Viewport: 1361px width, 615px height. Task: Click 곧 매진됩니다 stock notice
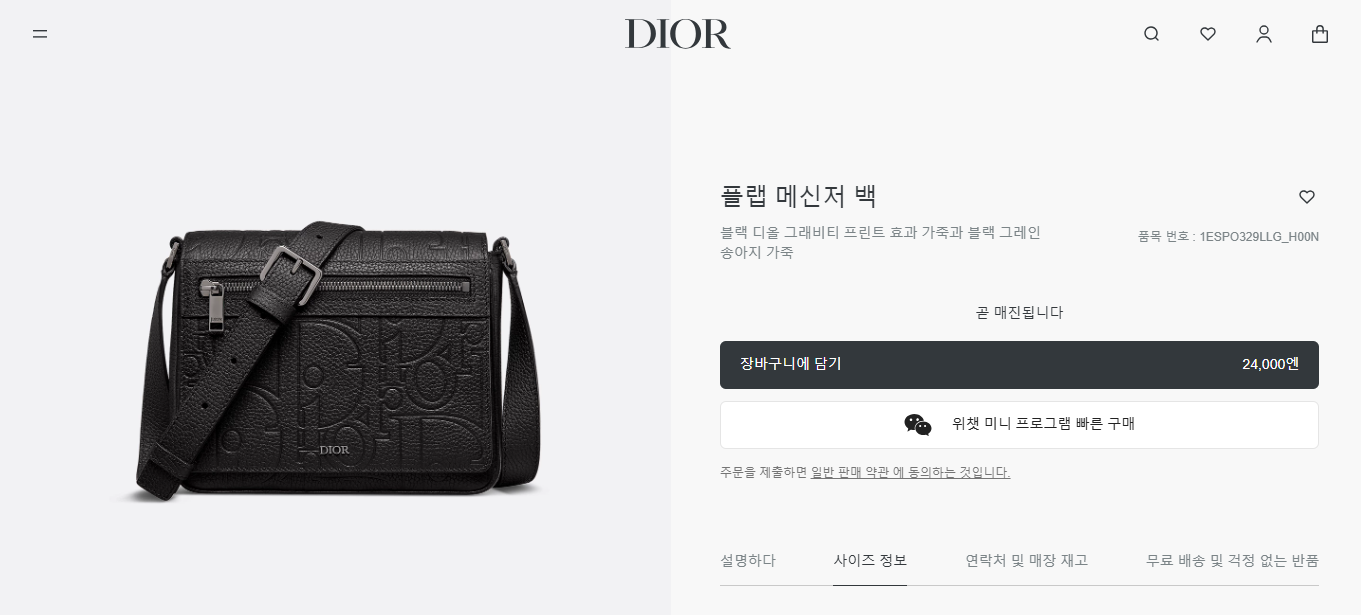click(1019, 313)
